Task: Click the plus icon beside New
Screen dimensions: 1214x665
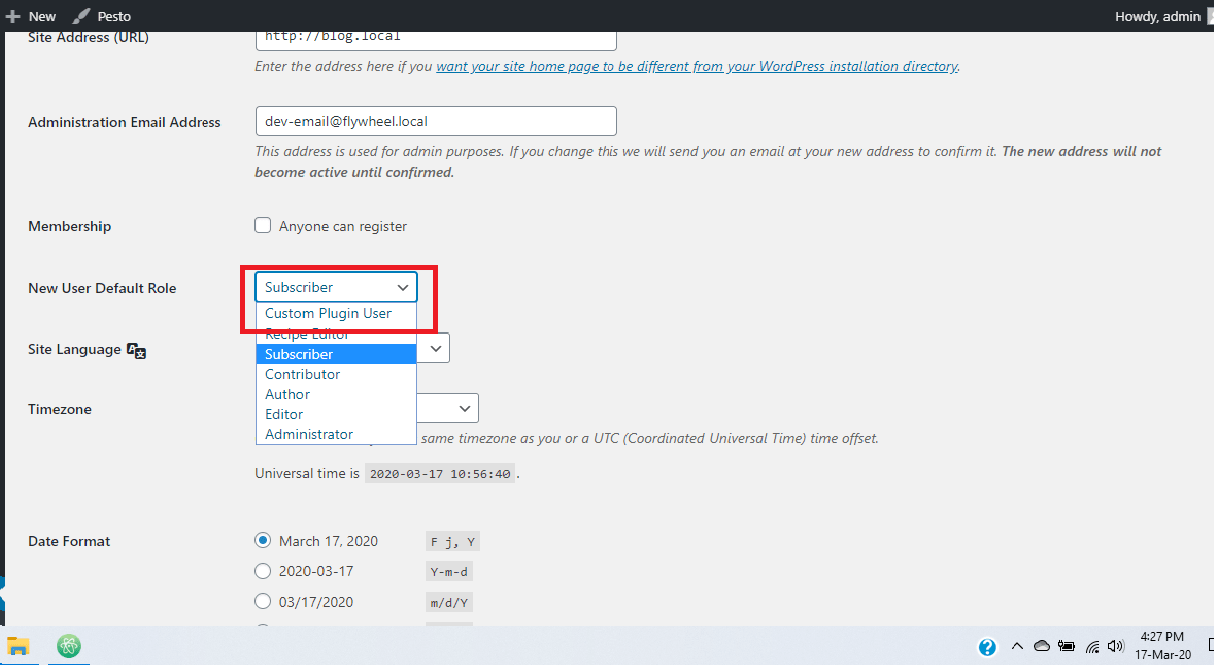Action: [13, 16]
